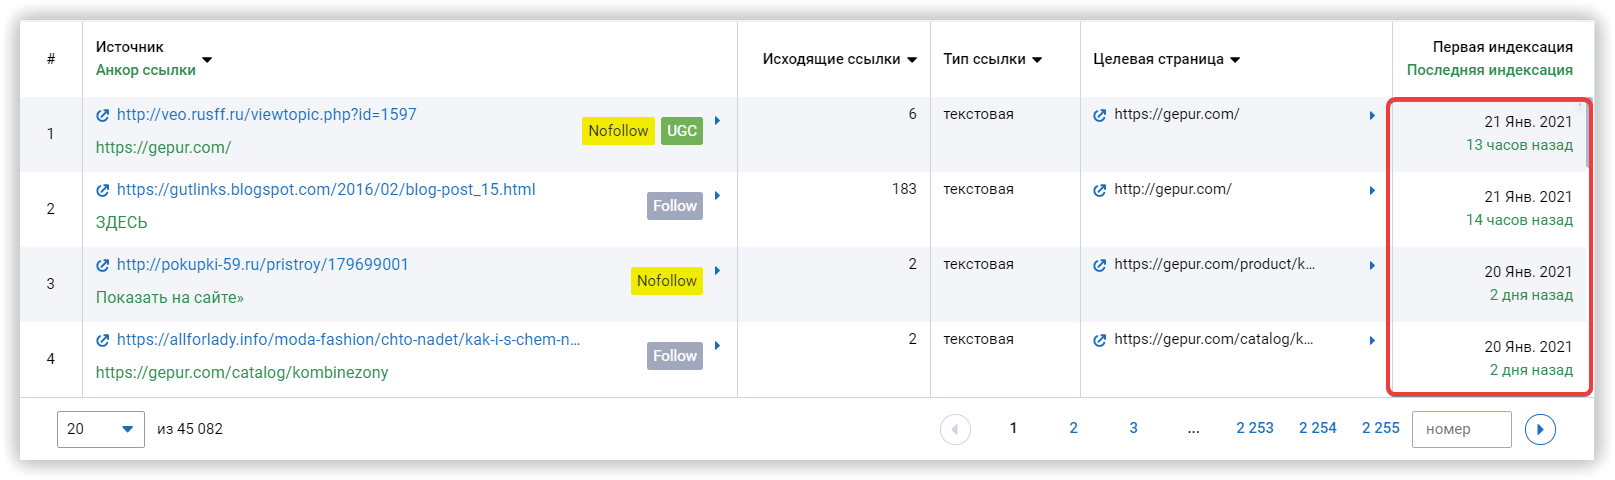Click the pagination ellipsis
This screenshot has width=1615, height=480.
click(x=1194, y=430)
